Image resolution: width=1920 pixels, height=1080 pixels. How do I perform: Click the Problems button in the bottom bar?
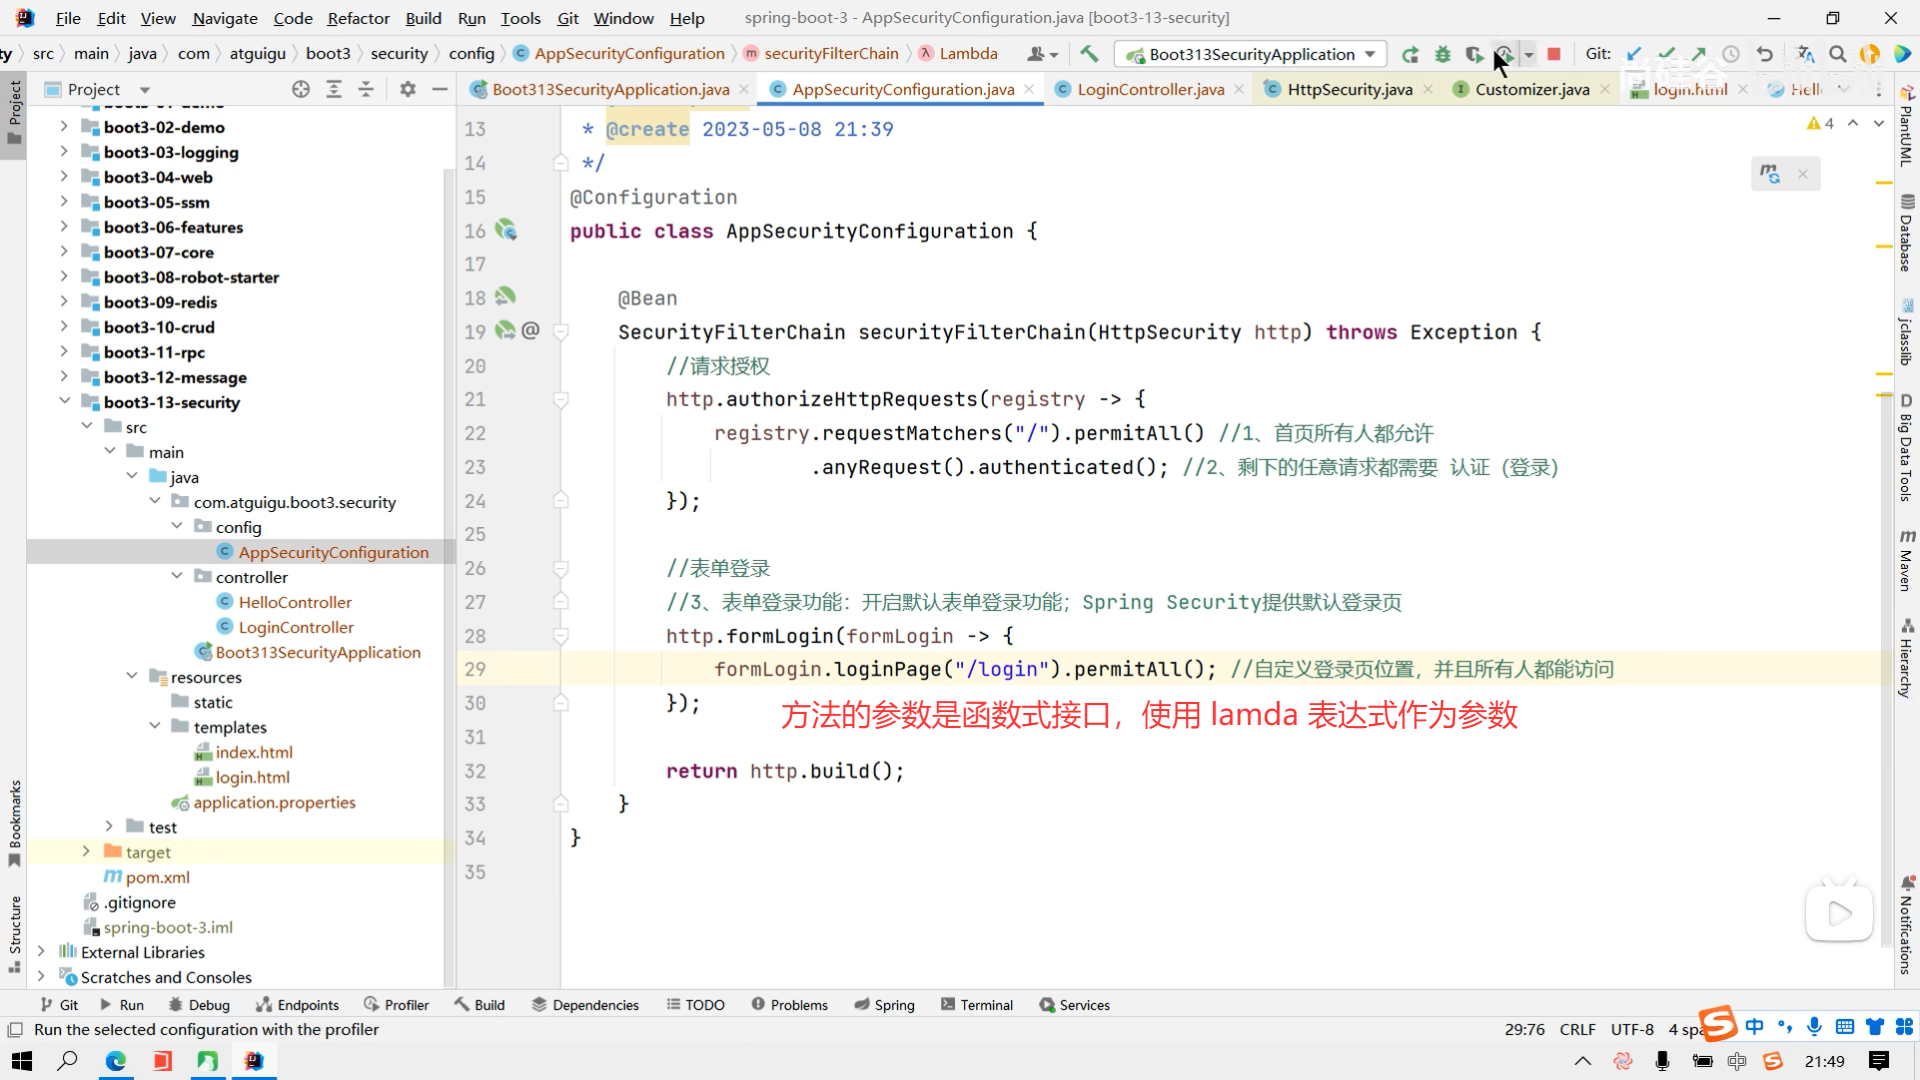(x=789, y=1005)
